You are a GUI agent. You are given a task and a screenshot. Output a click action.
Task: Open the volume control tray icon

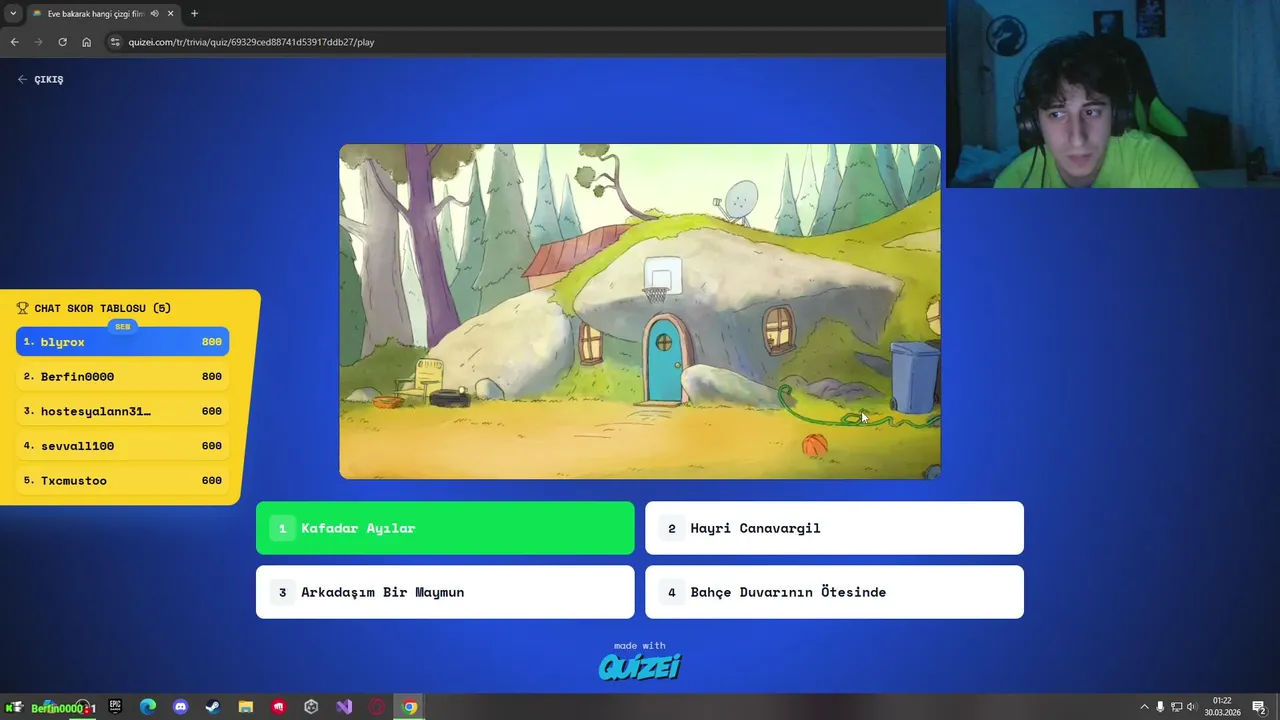(1191, 707)
